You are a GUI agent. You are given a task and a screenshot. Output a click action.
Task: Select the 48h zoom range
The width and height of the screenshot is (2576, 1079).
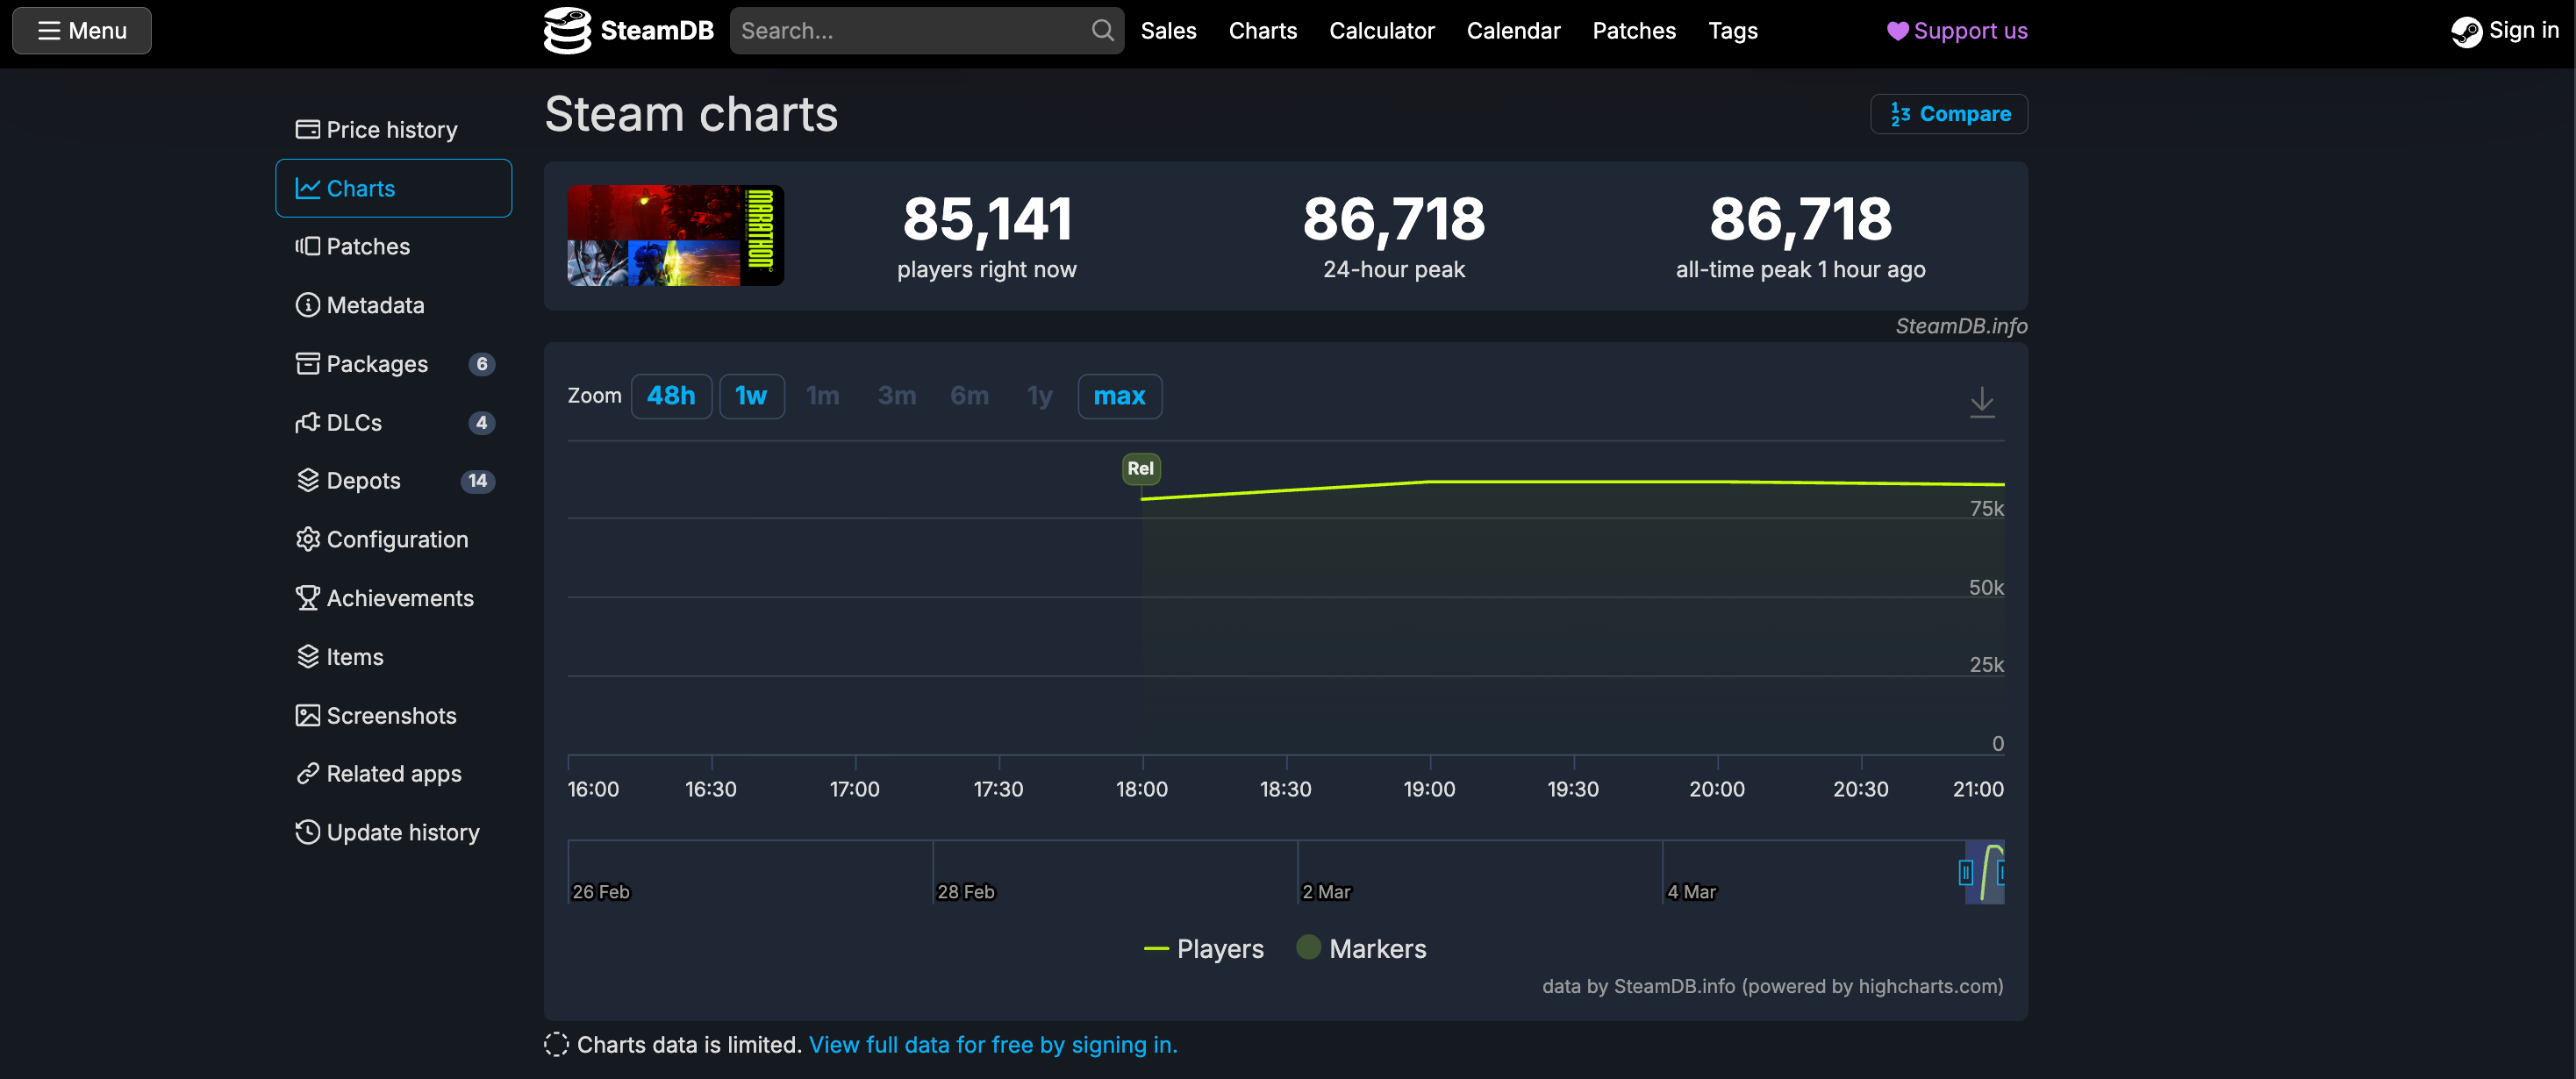pyautogui.click(x=671, y=396)
